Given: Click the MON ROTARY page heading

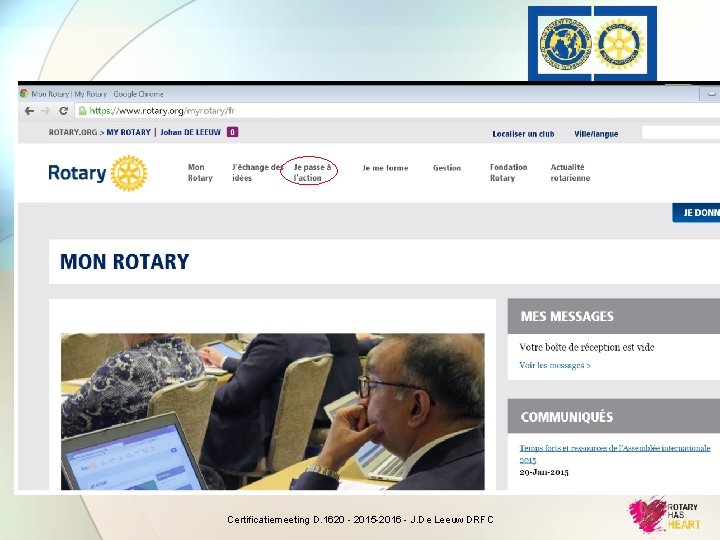Looking at the screenshot, I should pos(124,262).
